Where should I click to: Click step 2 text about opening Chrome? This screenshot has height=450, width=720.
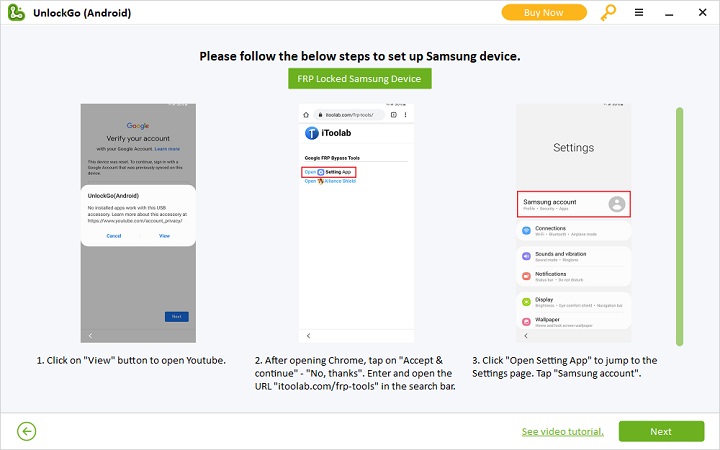(355, 373)
